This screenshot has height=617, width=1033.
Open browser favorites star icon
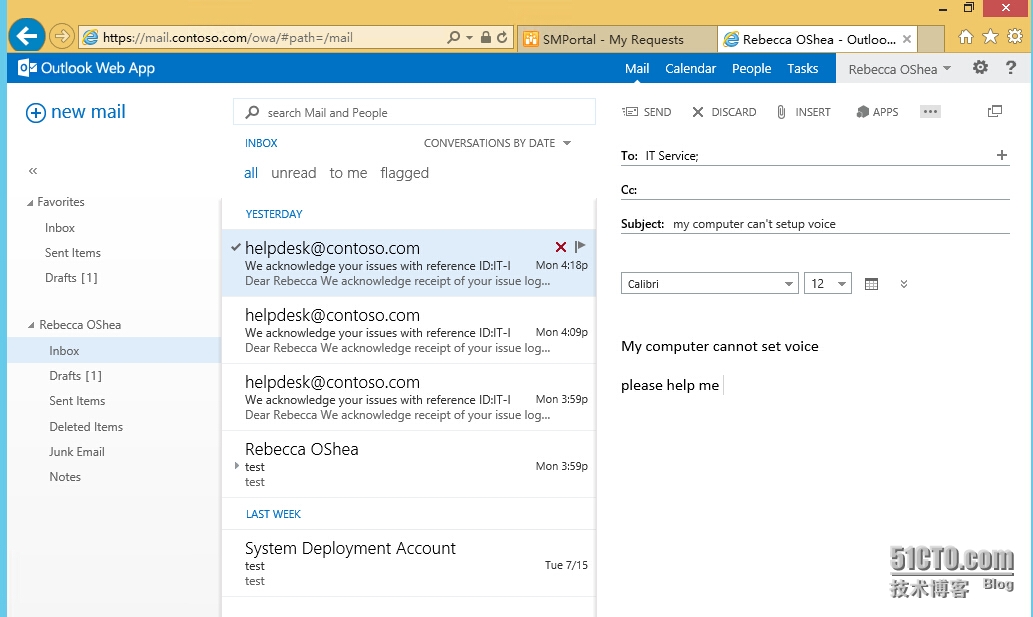pyautogui.click(x=990, y=37)
